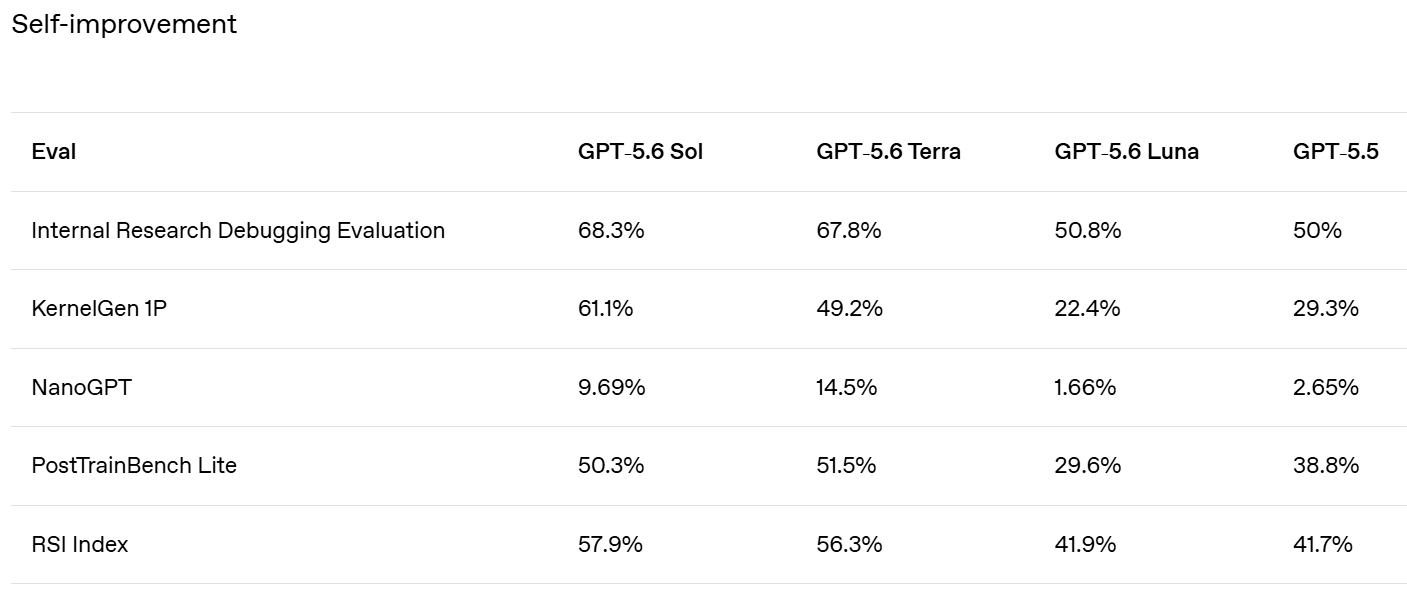Click the 2.65% NanoGPT GPT-5.5 value
Image resolution: width=1407 pixels, height=605 pixels.
click(x=1326, y=387)
